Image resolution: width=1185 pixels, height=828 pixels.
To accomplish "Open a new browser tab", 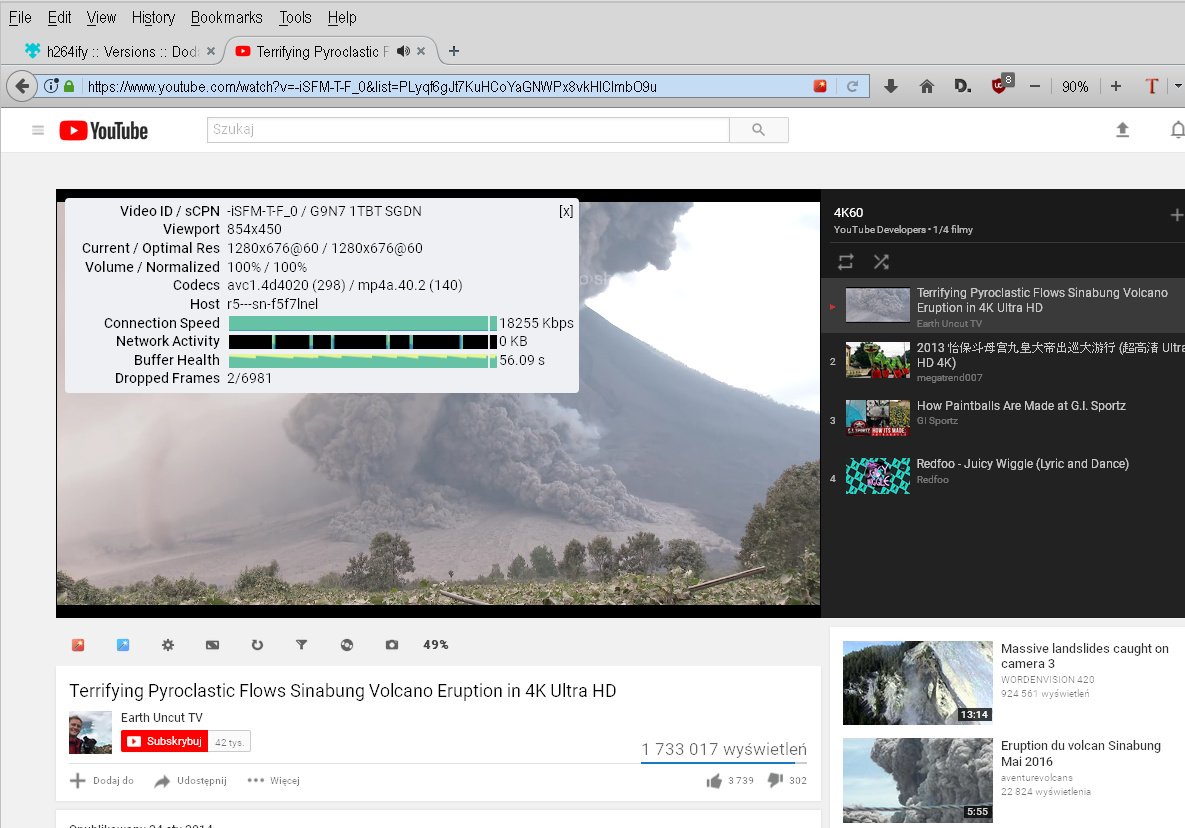I will [x=453, y=51].
